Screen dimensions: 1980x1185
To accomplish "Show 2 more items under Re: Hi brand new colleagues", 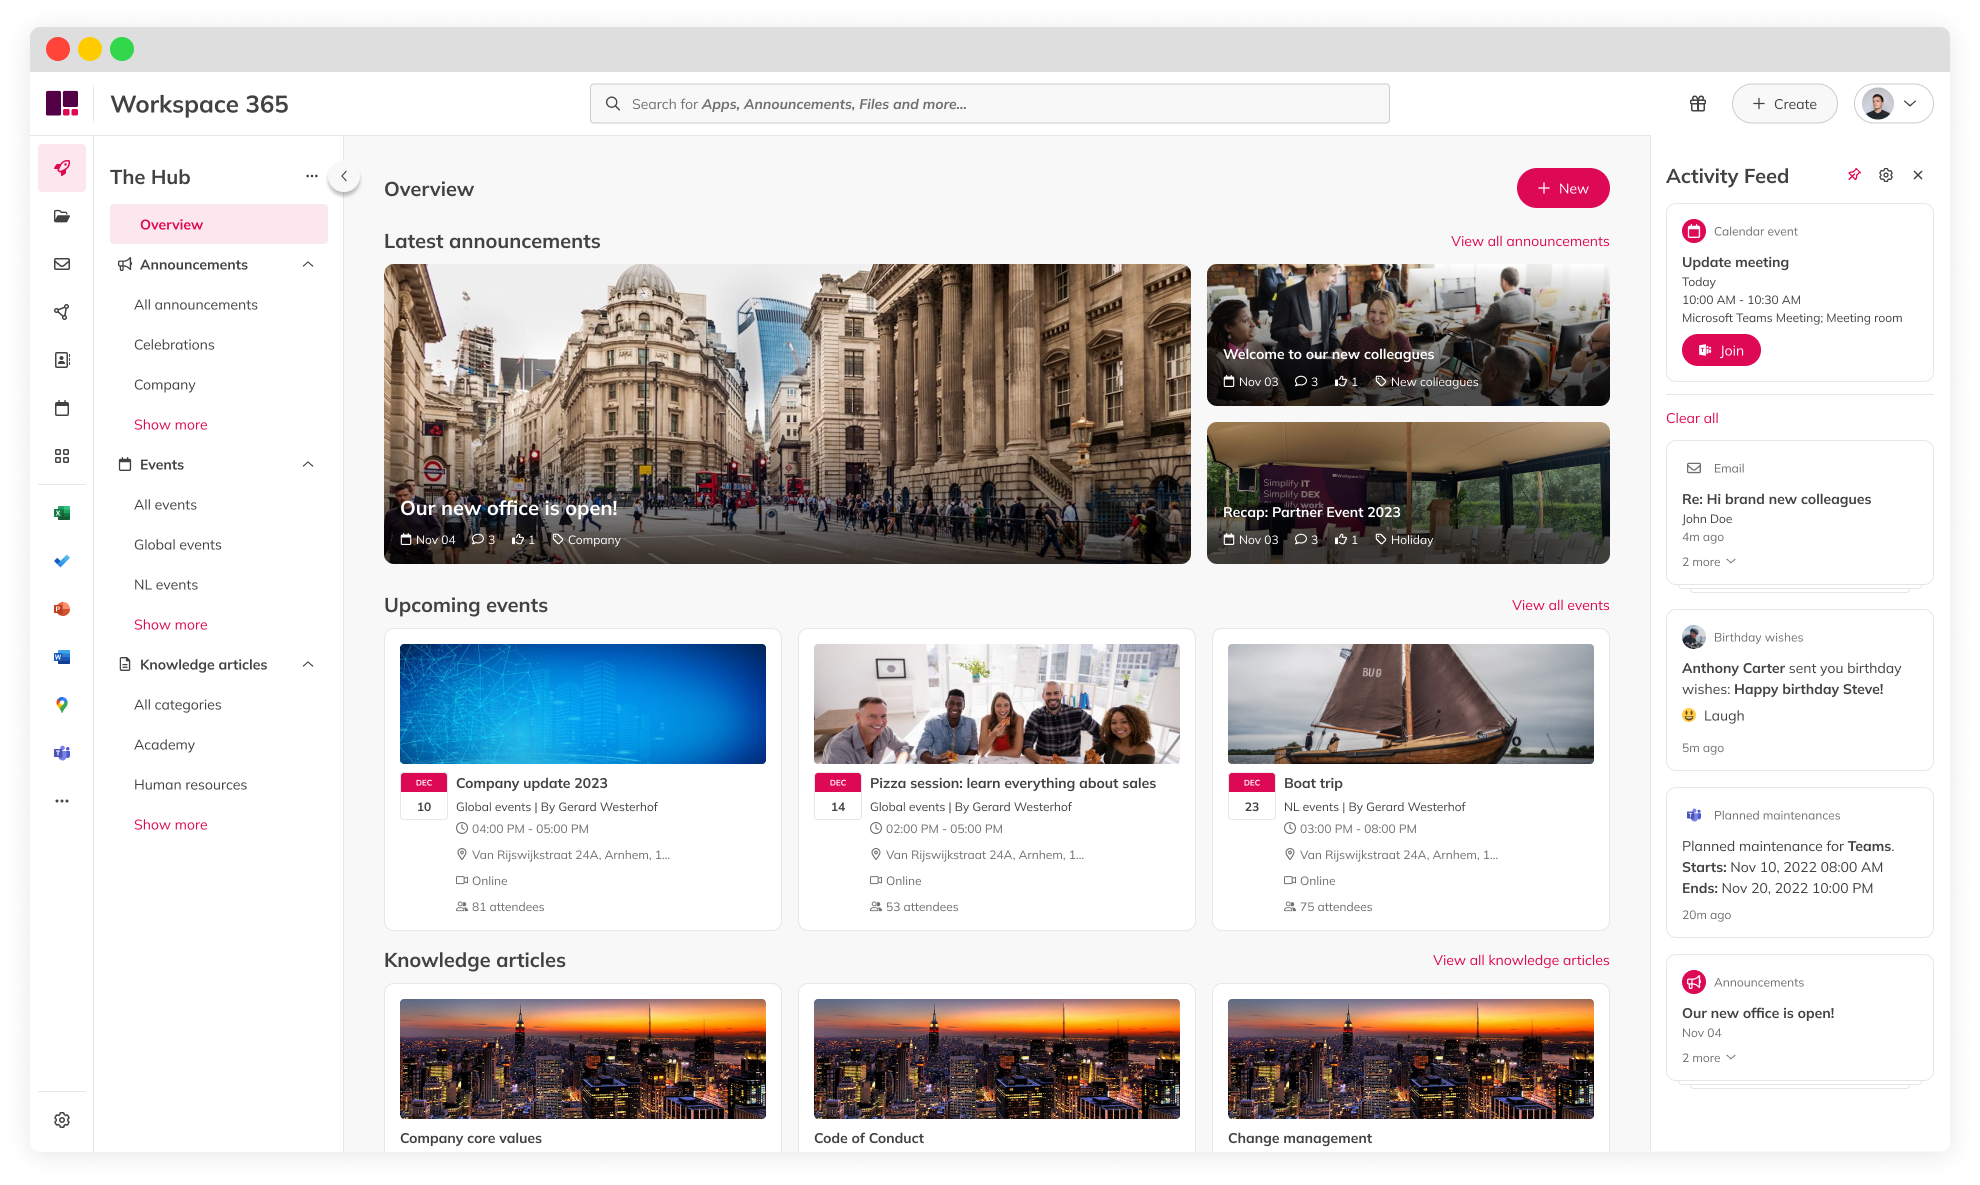I will click(1708, 561).
